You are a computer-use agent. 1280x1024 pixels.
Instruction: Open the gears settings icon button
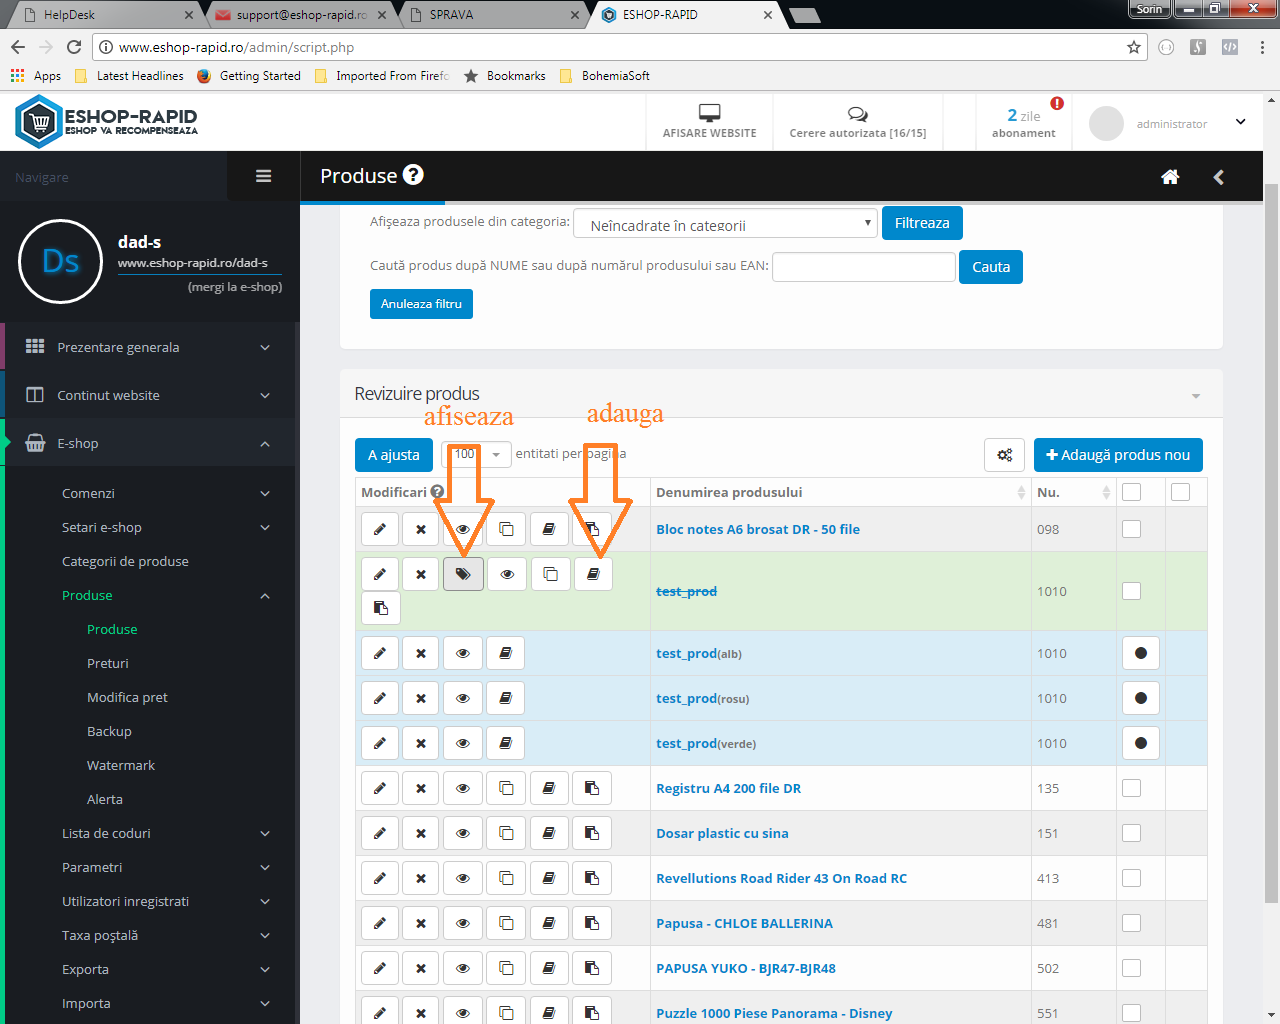[x=1004, y=455]
